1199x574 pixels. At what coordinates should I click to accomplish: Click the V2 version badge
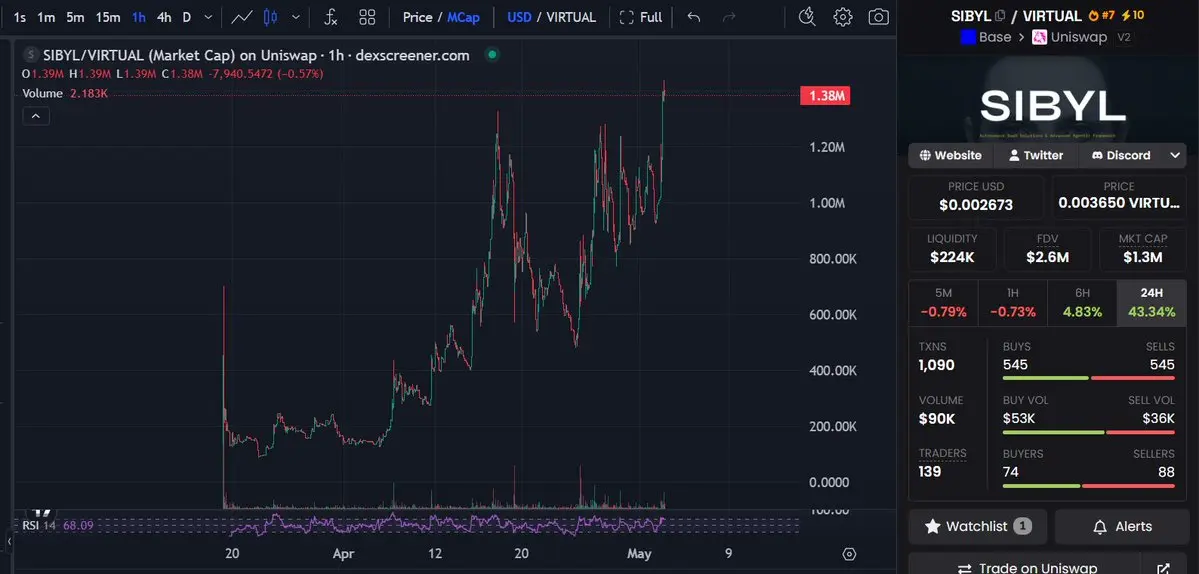[x=1124, y=37]
